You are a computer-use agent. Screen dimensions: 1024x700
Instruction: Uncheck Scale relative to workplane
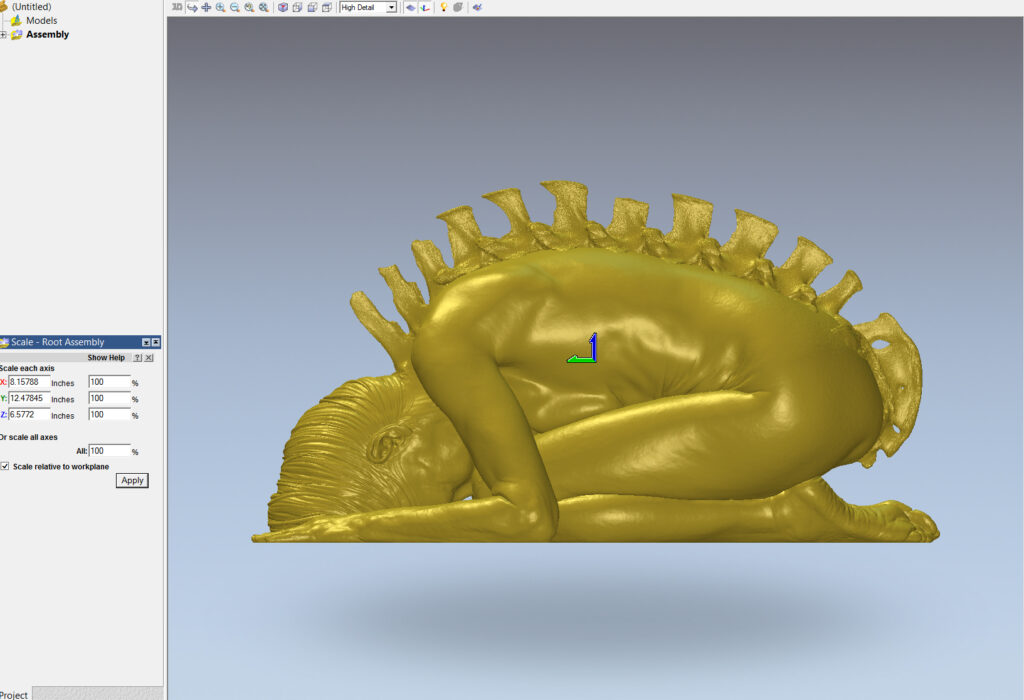[x=6, y=467]
